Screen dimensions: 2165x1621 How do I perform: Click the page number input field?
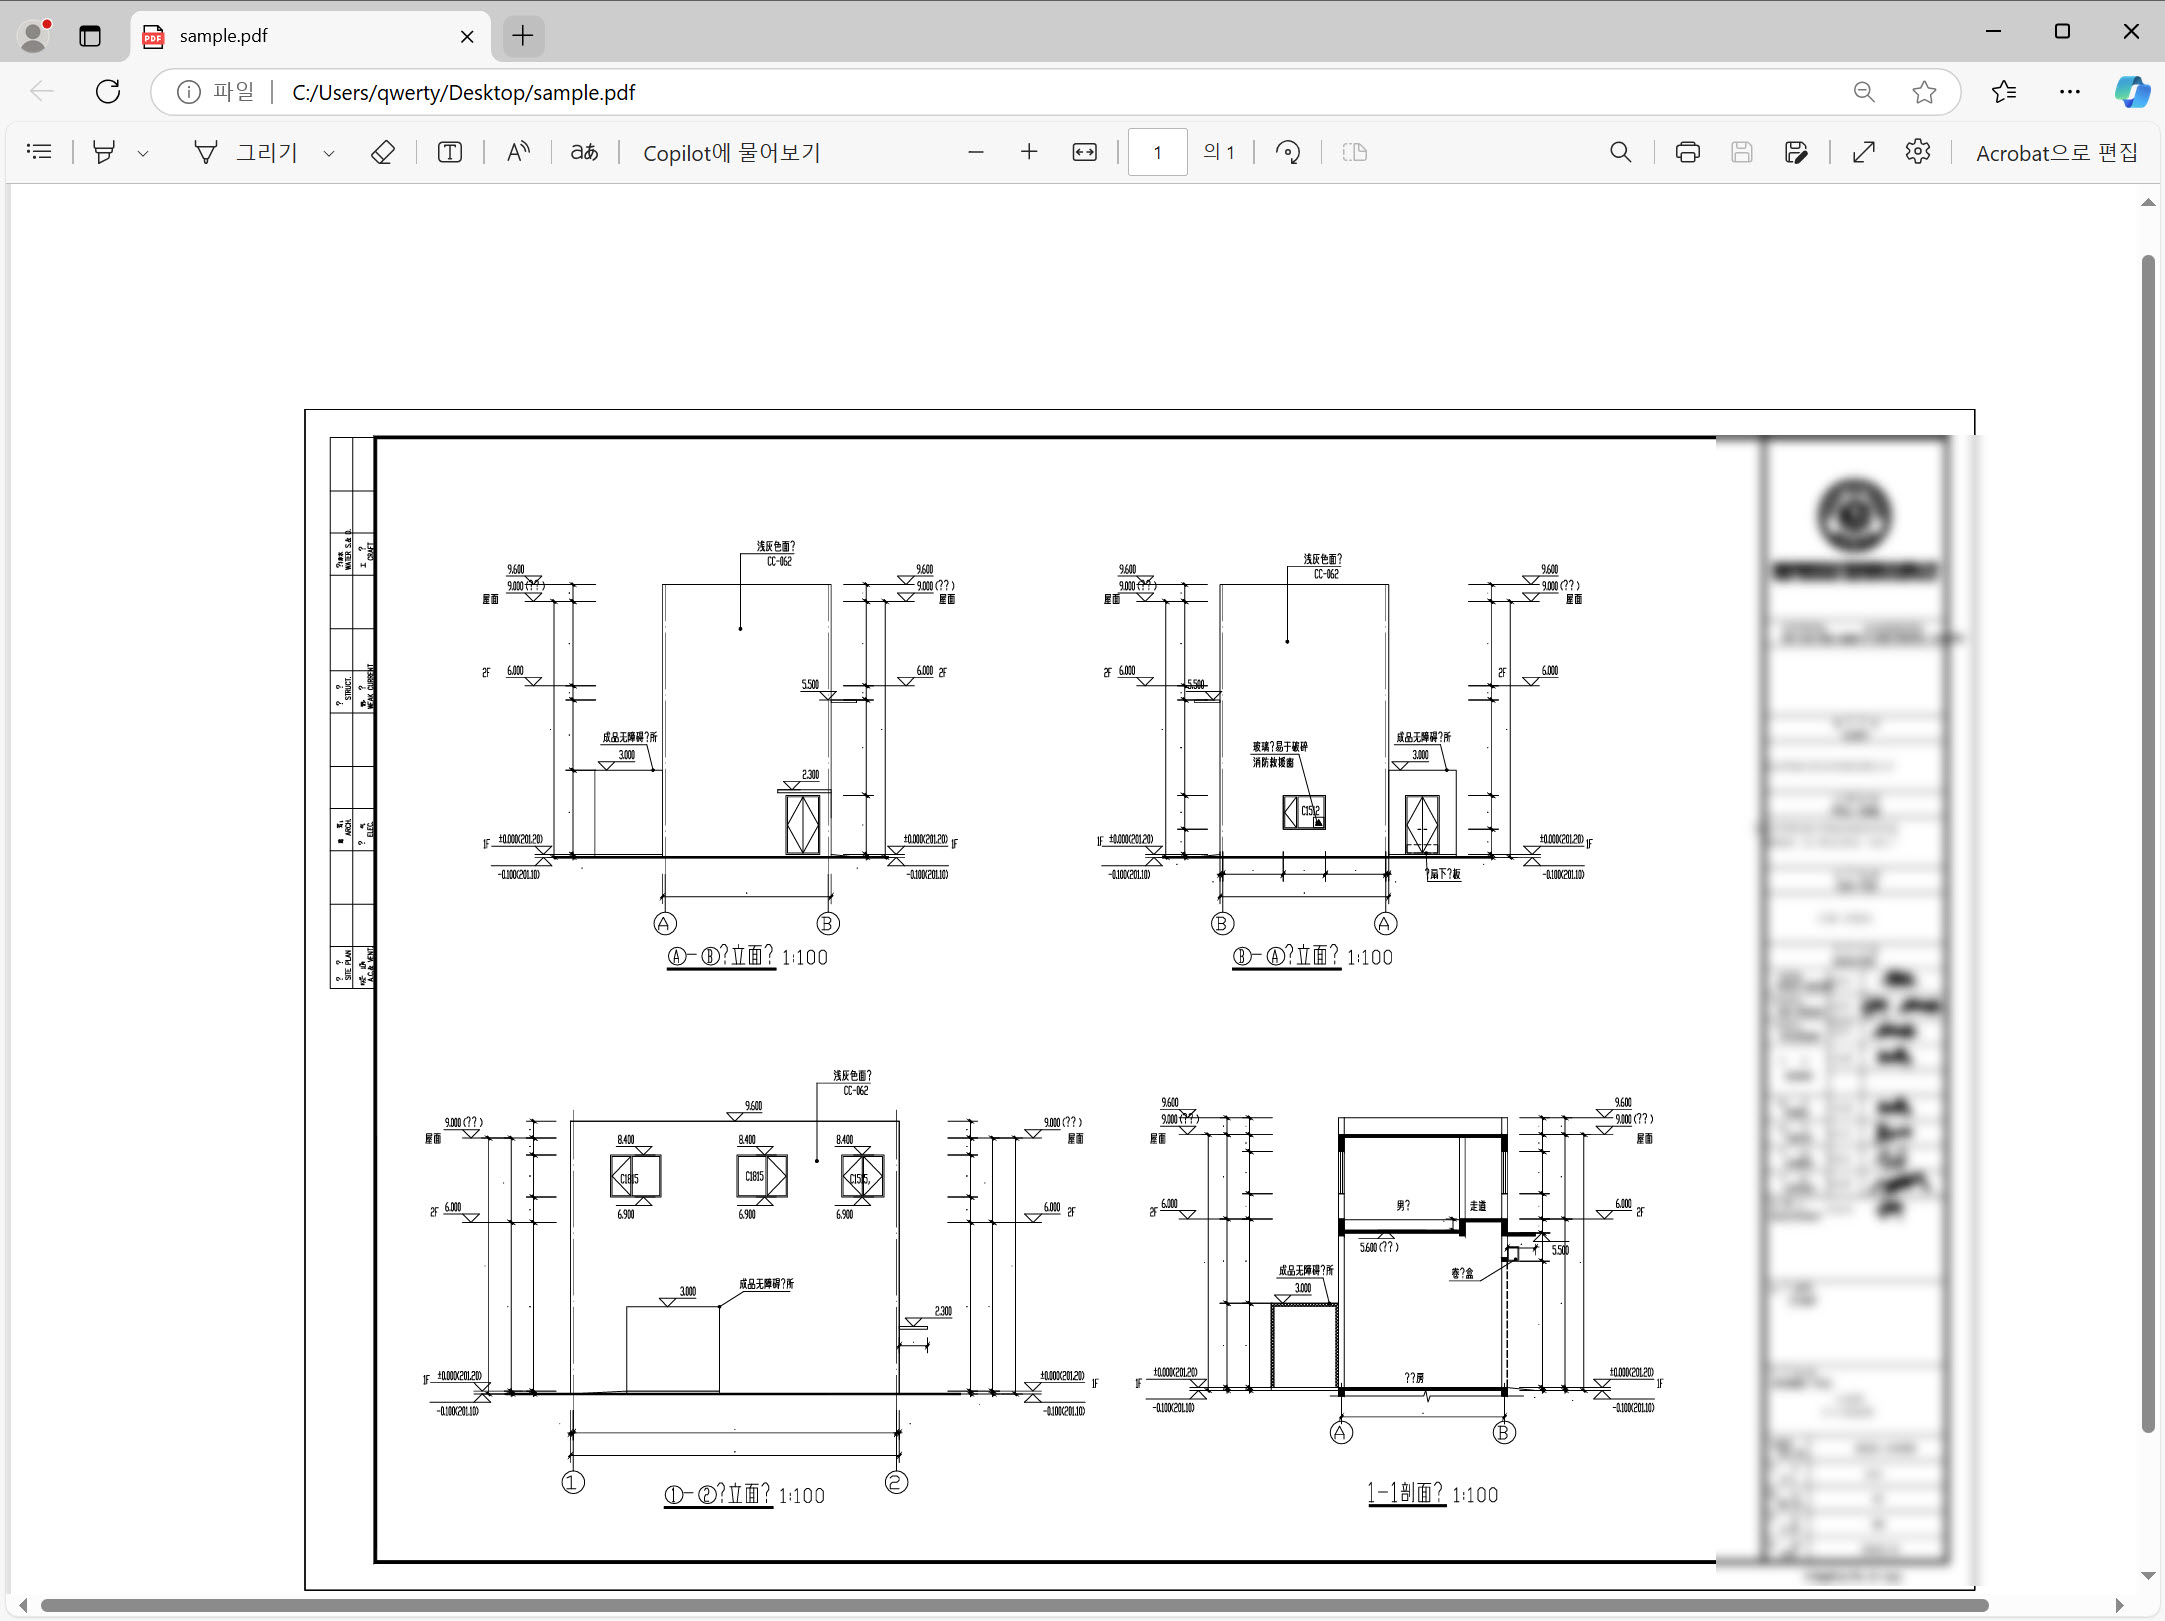pyautogui.click(x=1157, y=152)
